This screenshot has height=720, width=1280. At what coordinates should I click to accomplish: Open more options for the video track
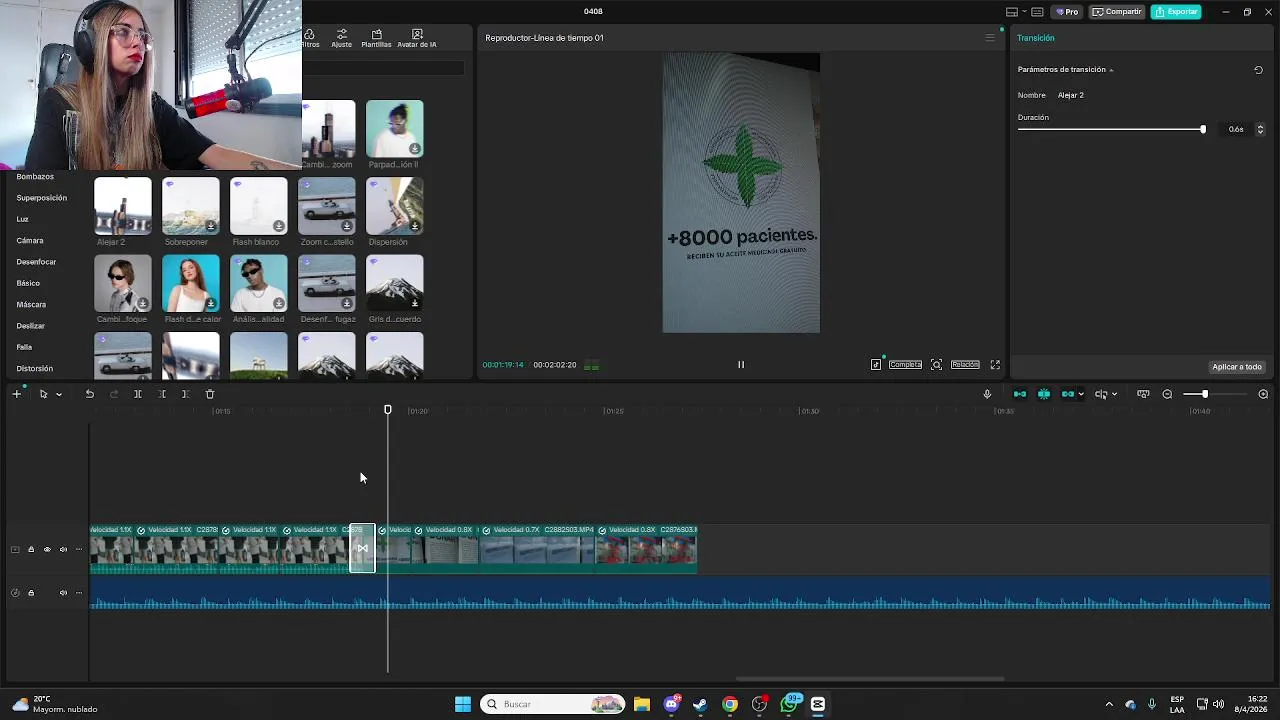point(79,549)
